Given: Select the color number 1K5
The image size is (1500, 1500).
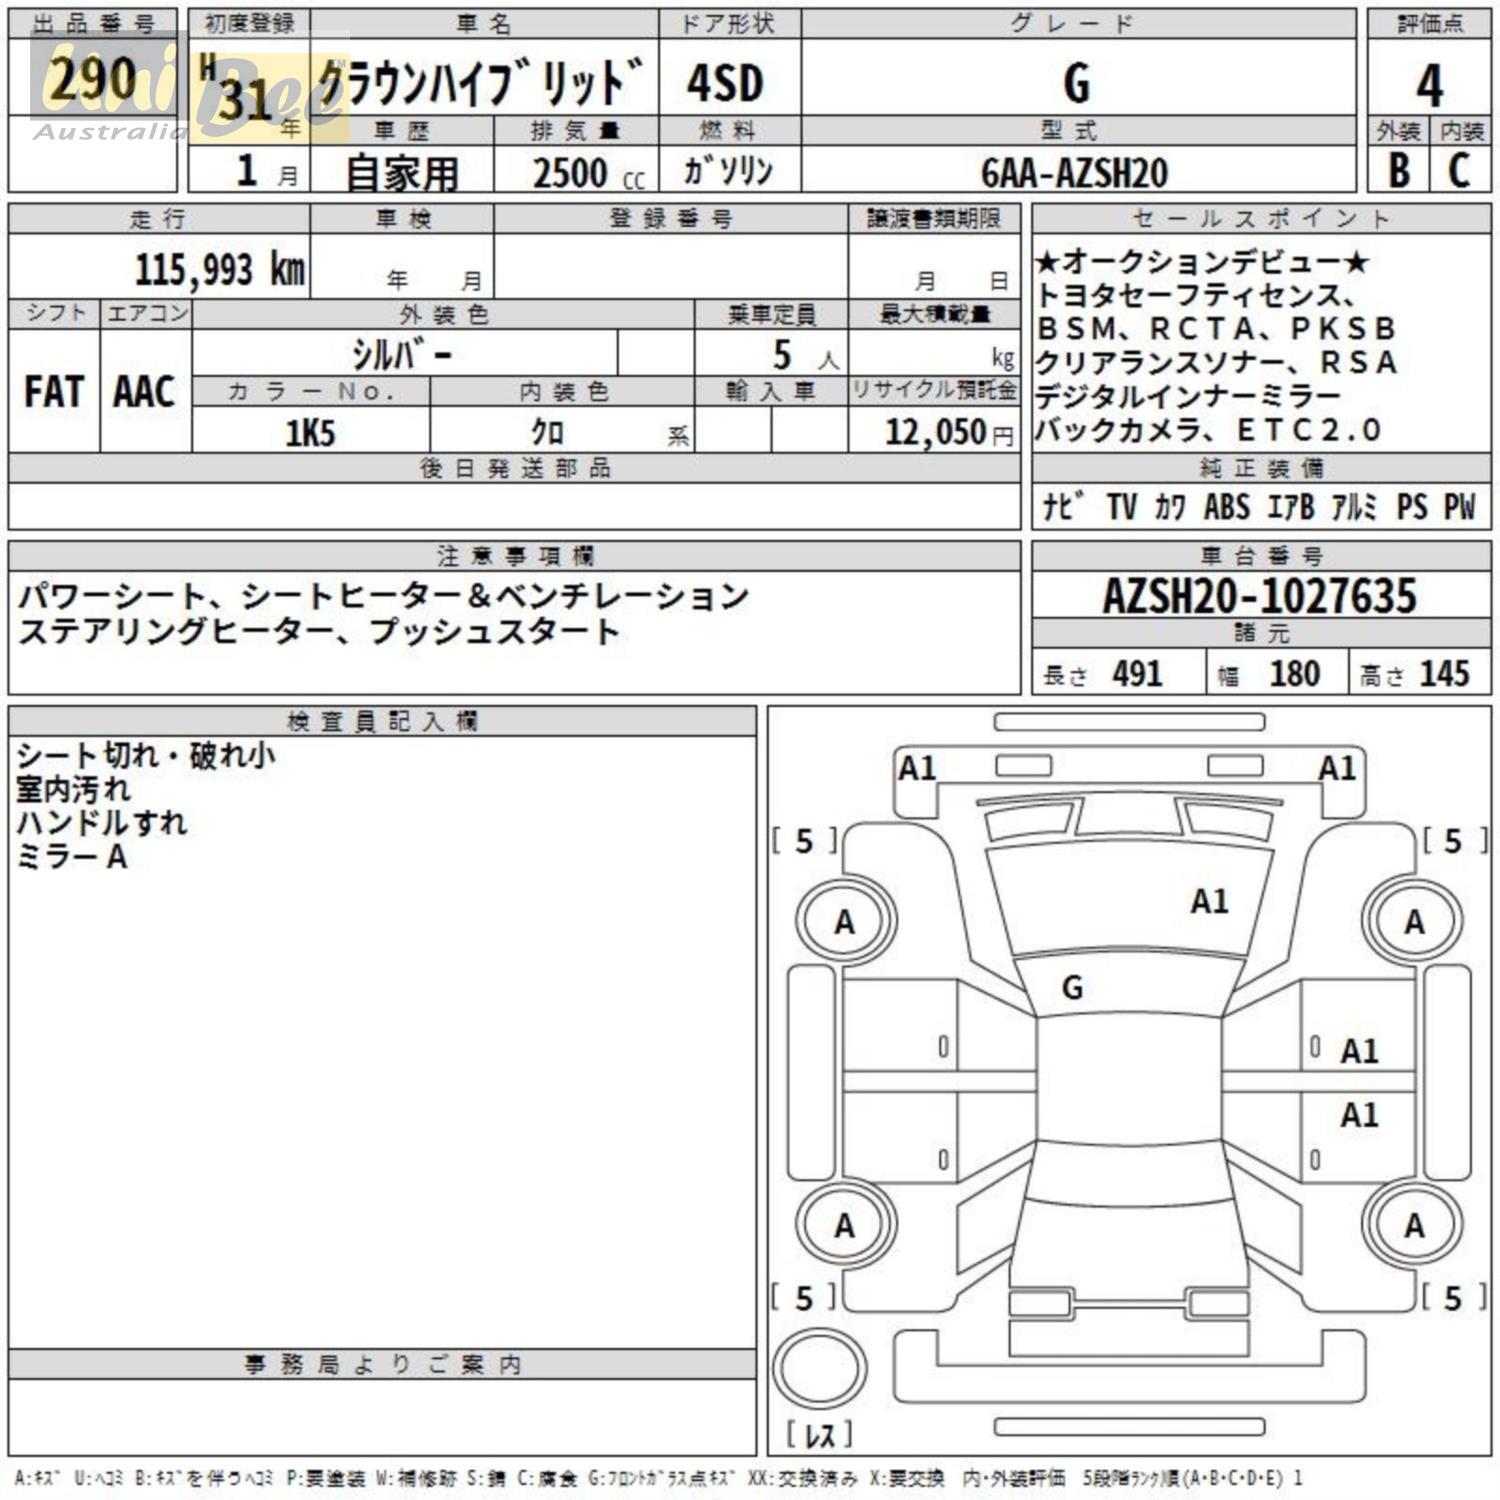Looking at the screenshot, I should click(310, 433).
